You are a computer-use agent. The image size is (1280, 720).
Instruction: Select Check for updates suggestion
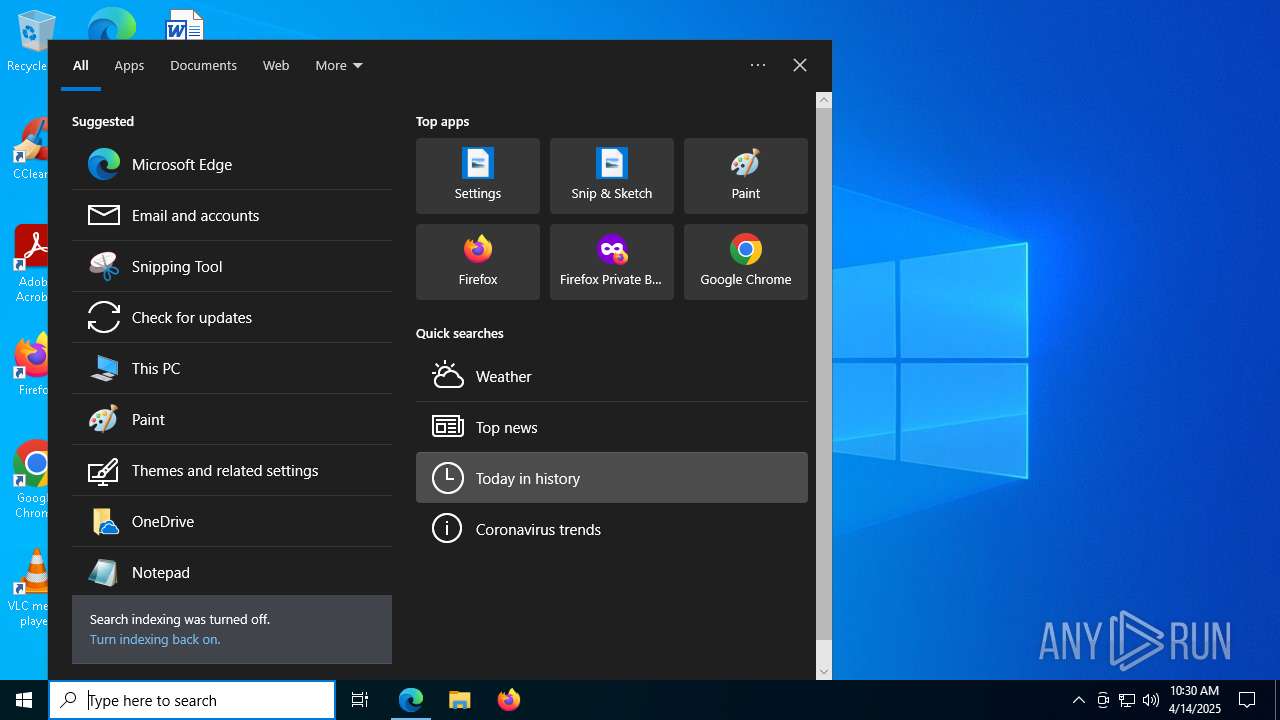click(232, 317)
